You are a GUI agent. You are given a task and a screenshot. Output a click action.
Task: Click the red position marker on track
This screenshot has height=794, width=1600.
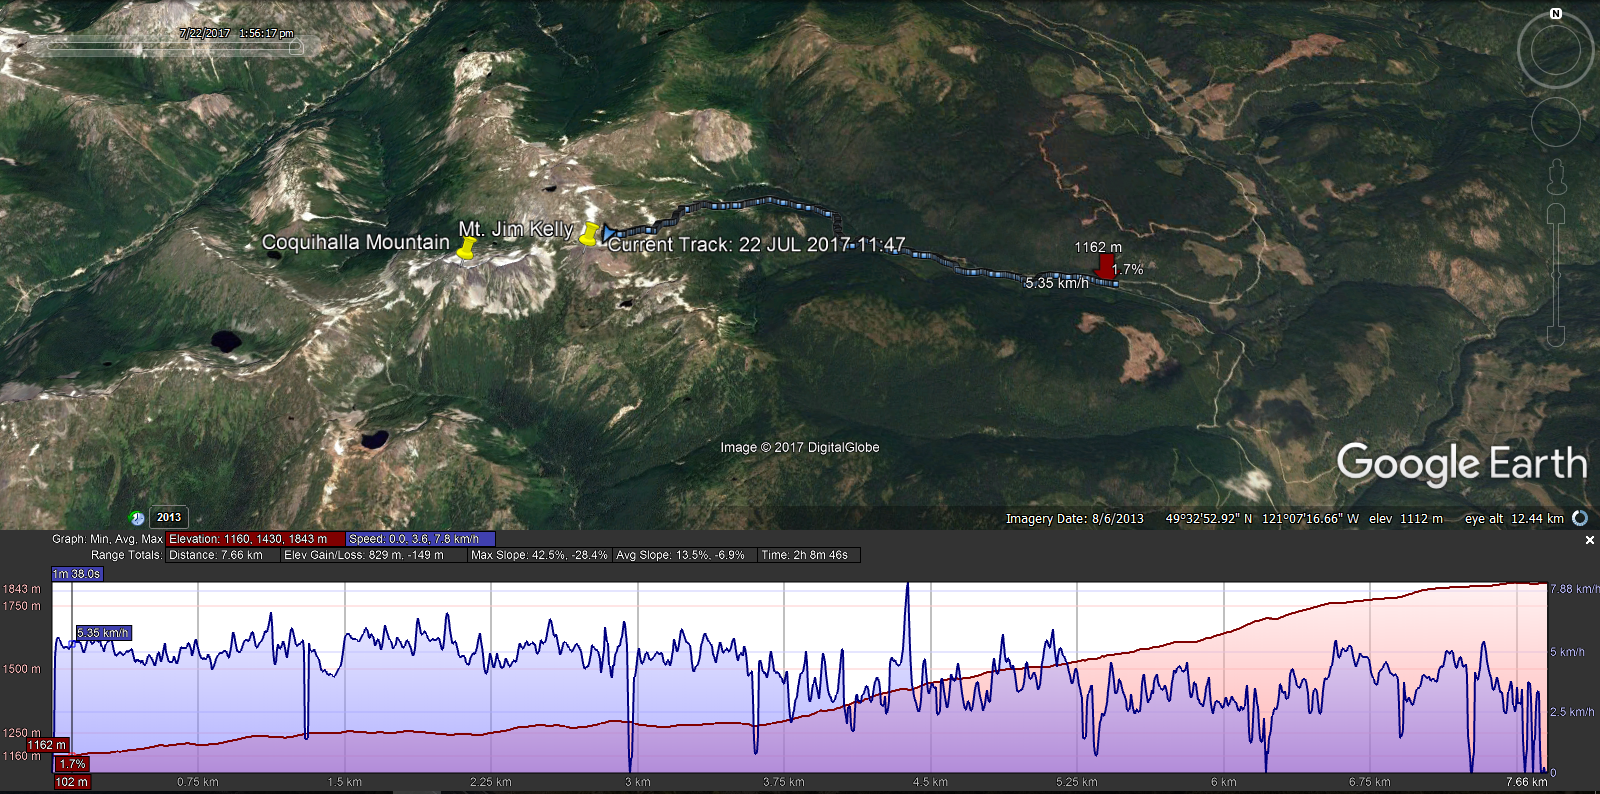(1105, 266)
